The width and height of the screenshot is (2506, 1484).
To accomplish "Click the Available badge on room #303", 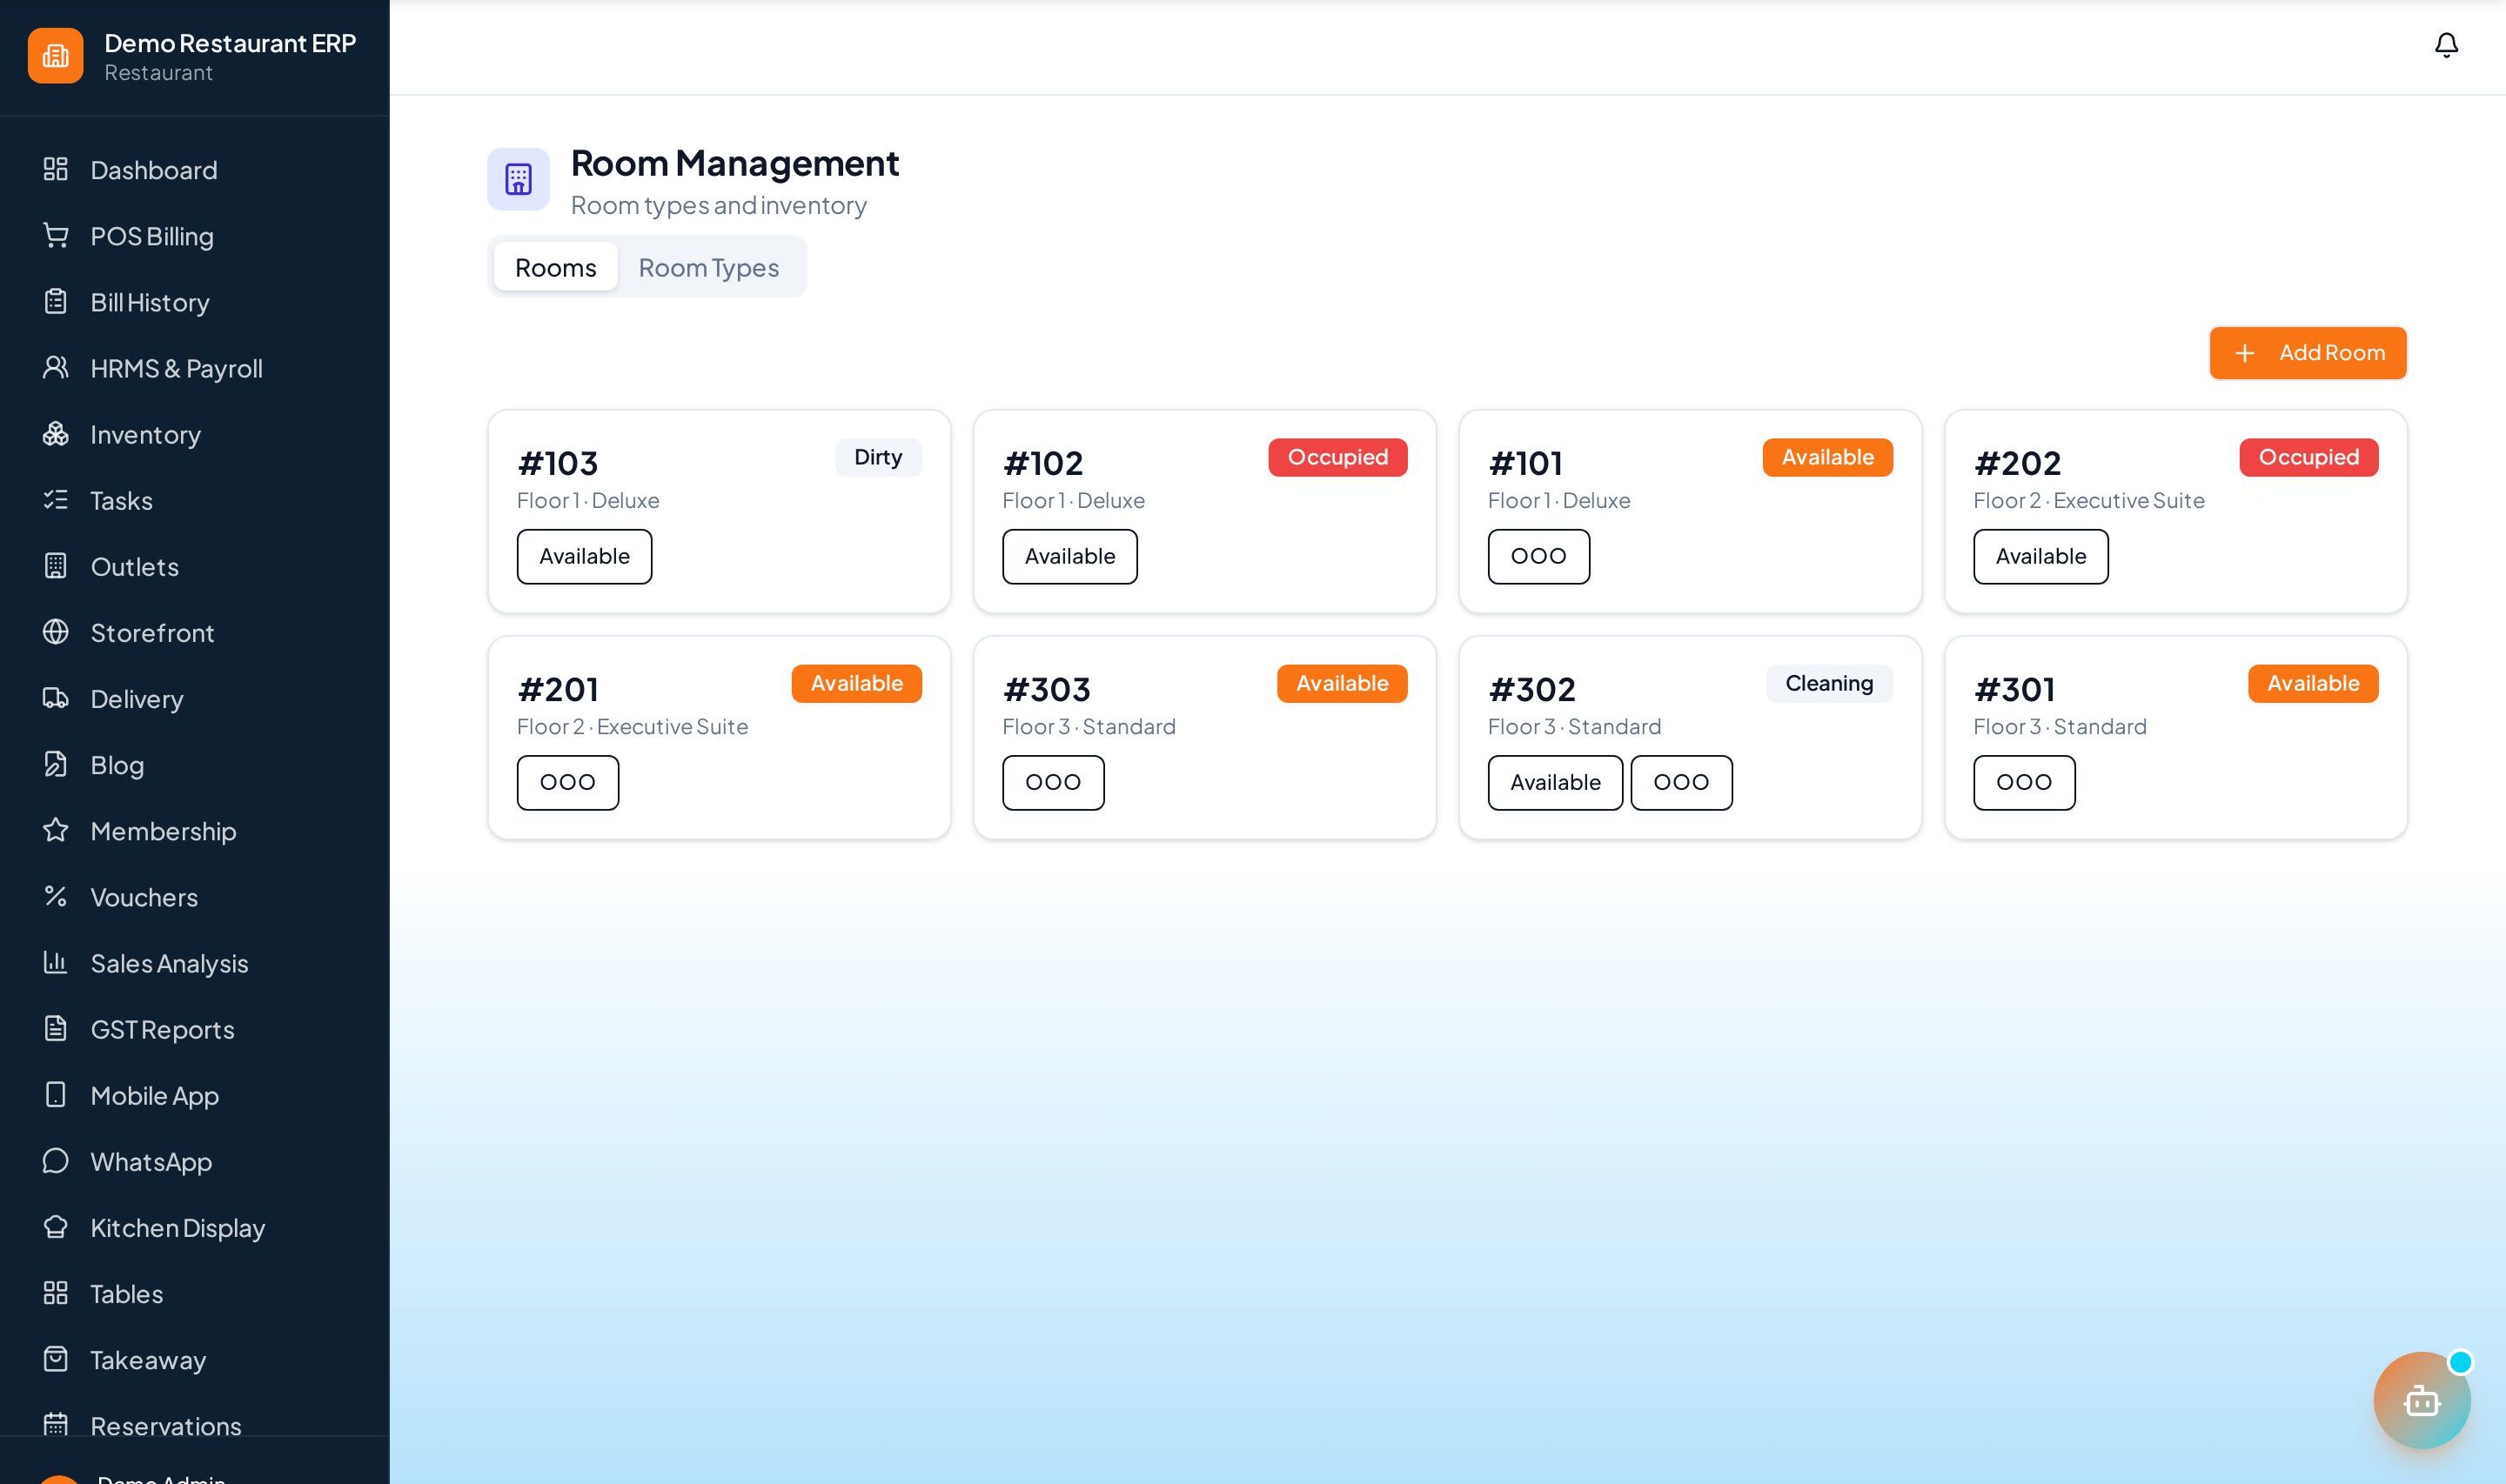I will (1342, 683).
